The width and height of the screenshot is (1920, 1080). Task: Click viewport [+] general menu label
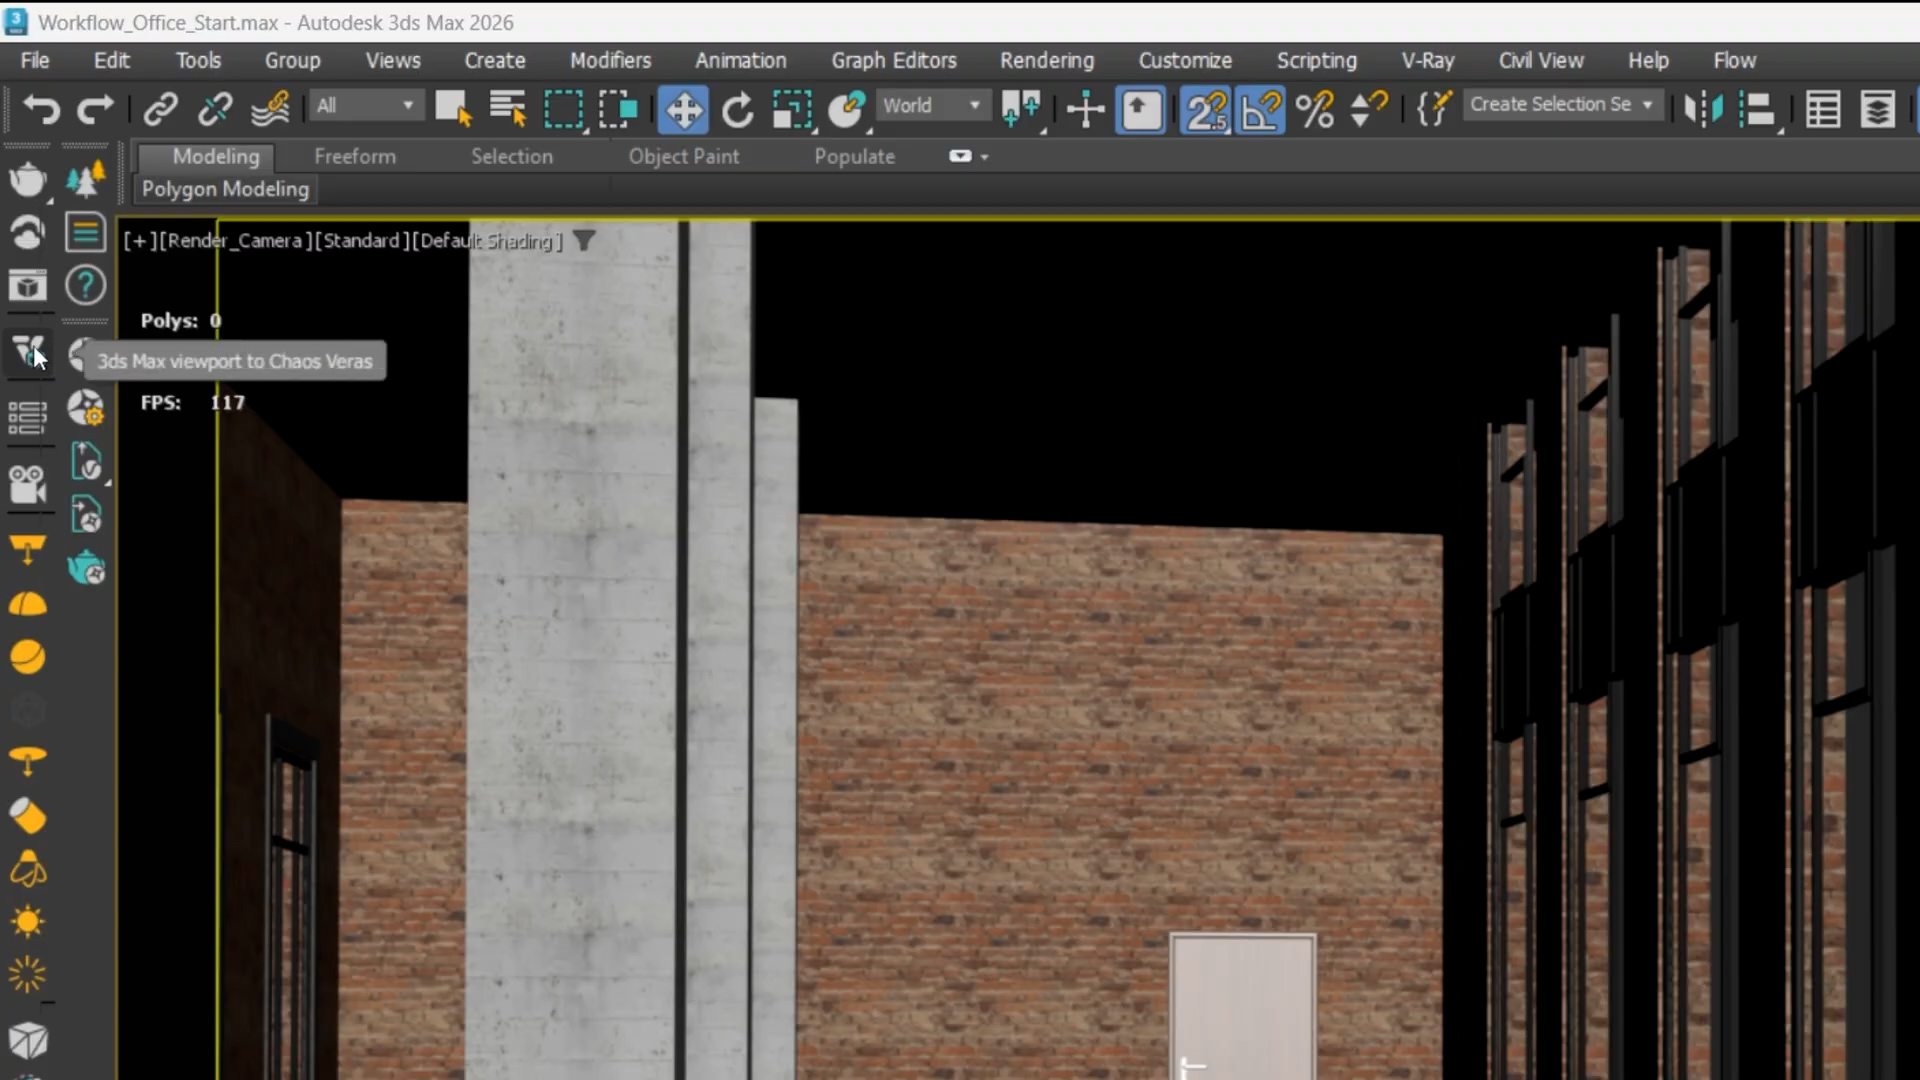coord(139,241)
